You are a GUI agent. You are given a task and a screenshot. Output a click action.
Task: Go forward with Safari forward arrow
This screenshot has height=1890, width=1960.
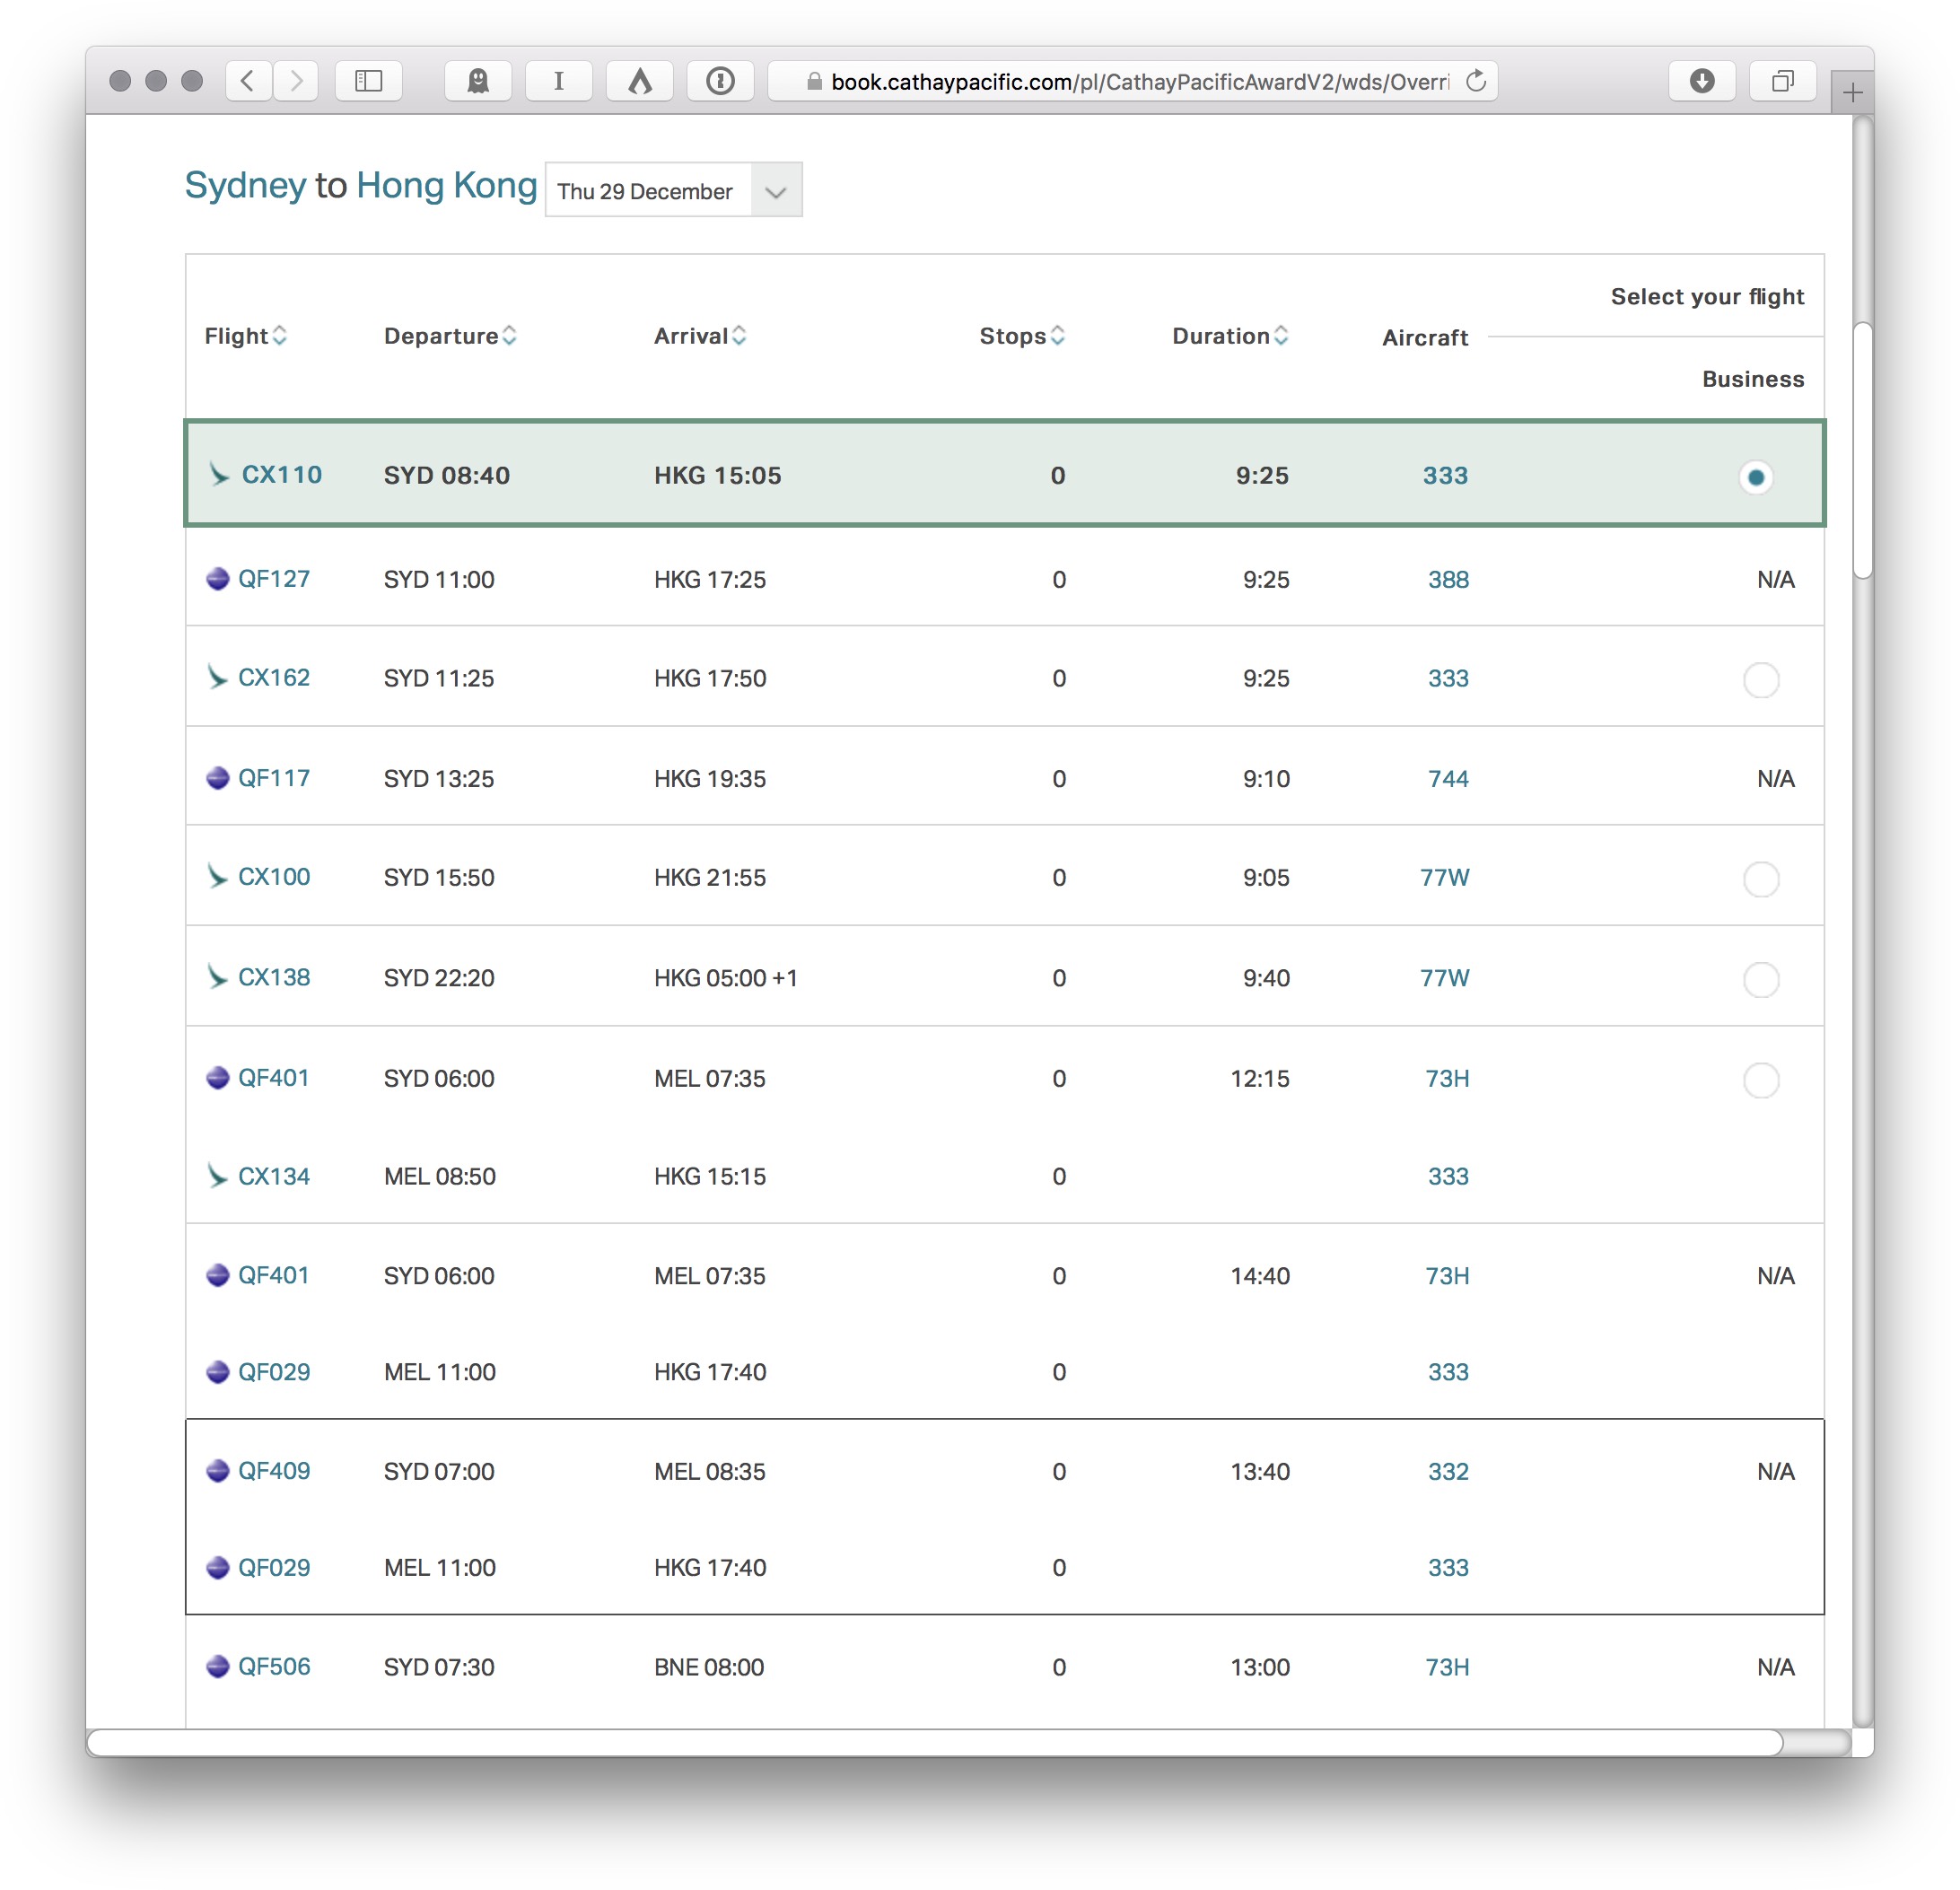coord(295,81)
